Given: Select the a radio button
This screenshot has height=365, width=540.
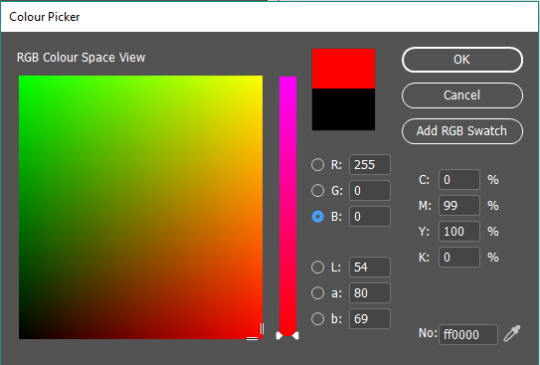Looking at the screenshot, I should pyautogui.click(x=318, y=293).
